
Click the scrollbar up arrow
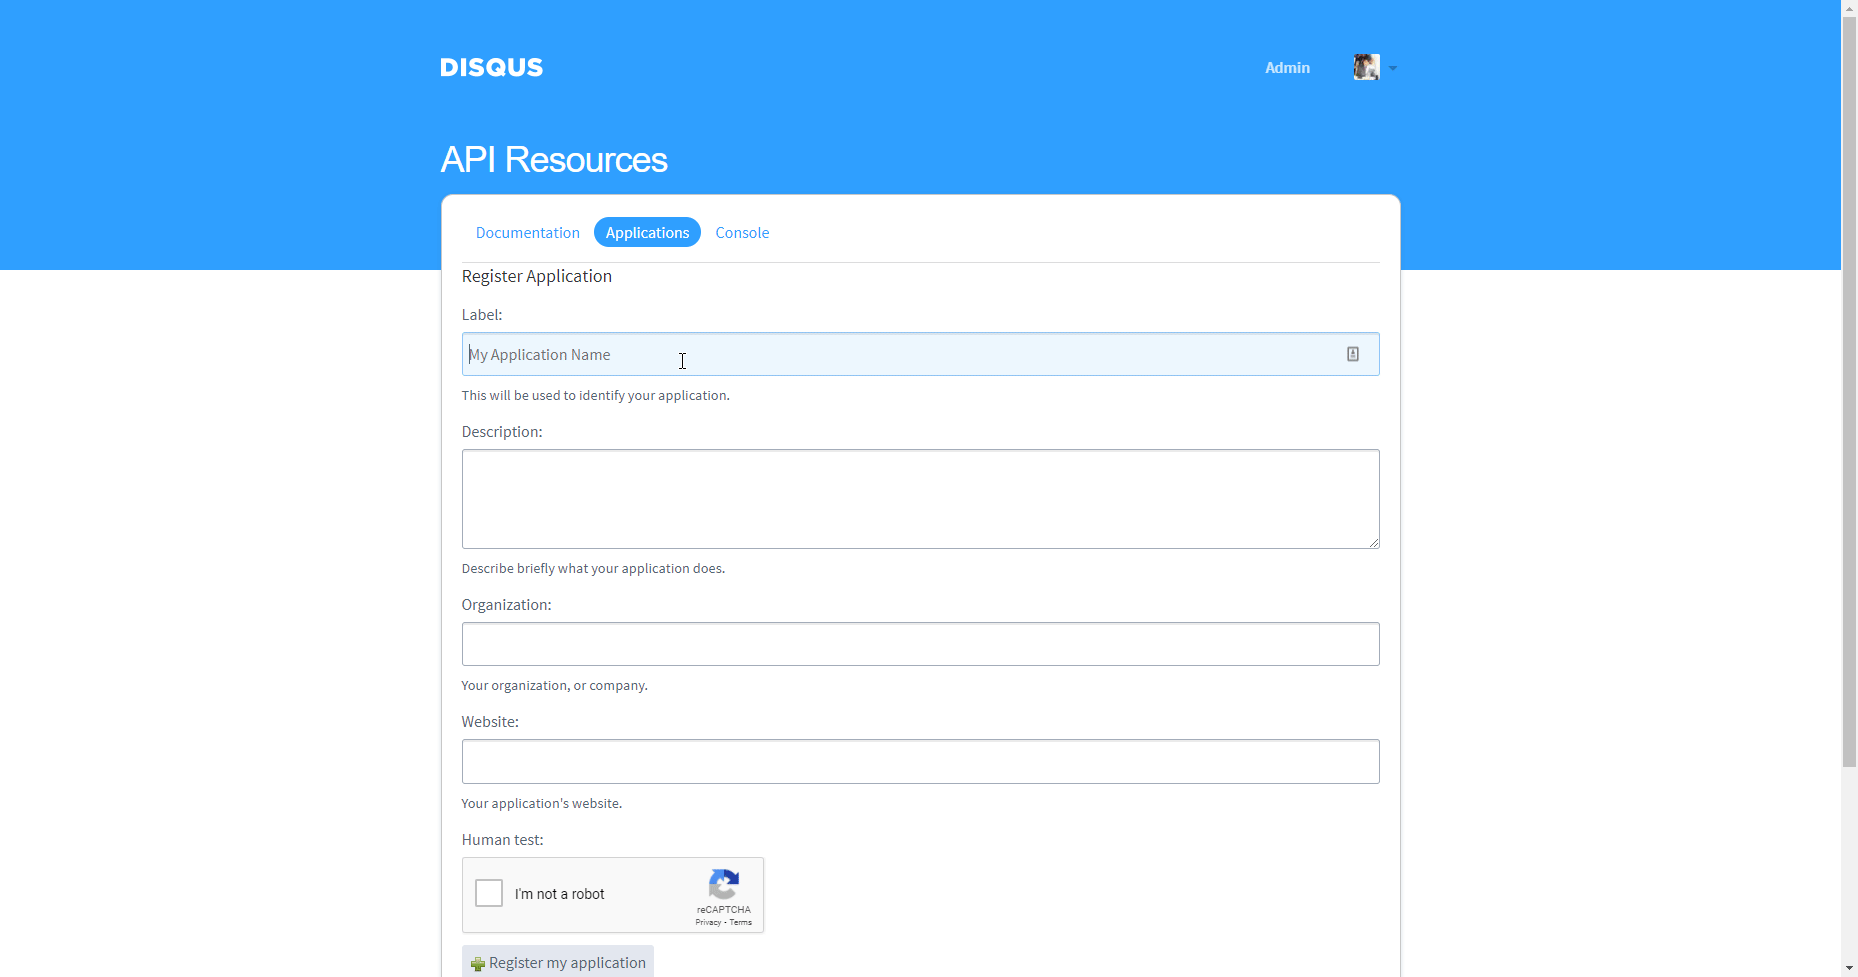(x=1847, y=8)
